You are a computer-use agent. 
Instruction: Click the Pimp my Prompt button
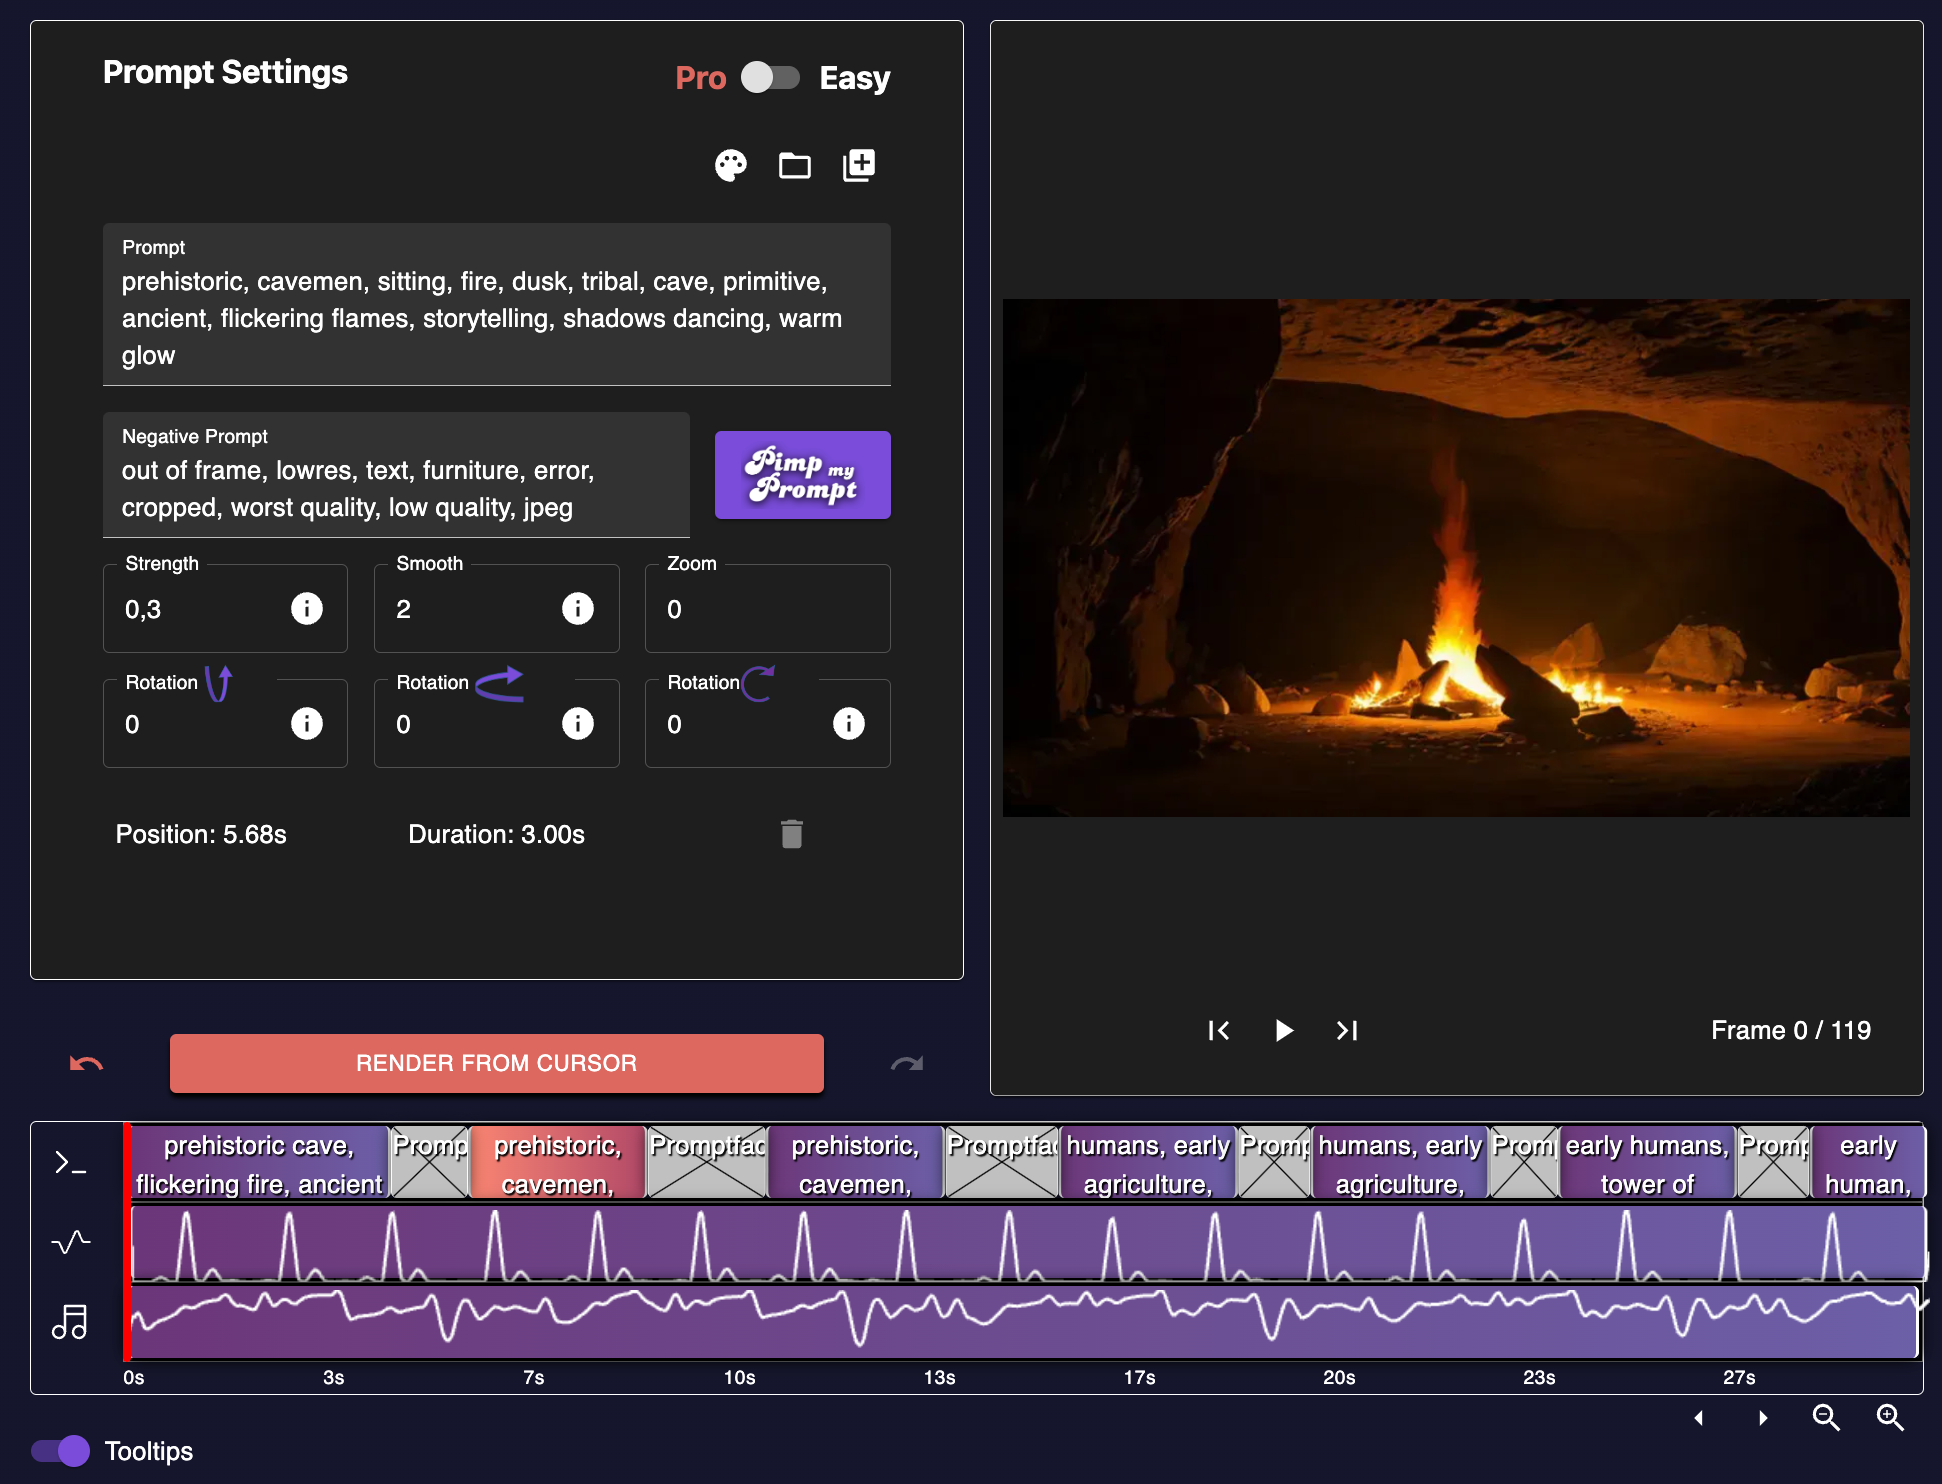tap(802, 475)
